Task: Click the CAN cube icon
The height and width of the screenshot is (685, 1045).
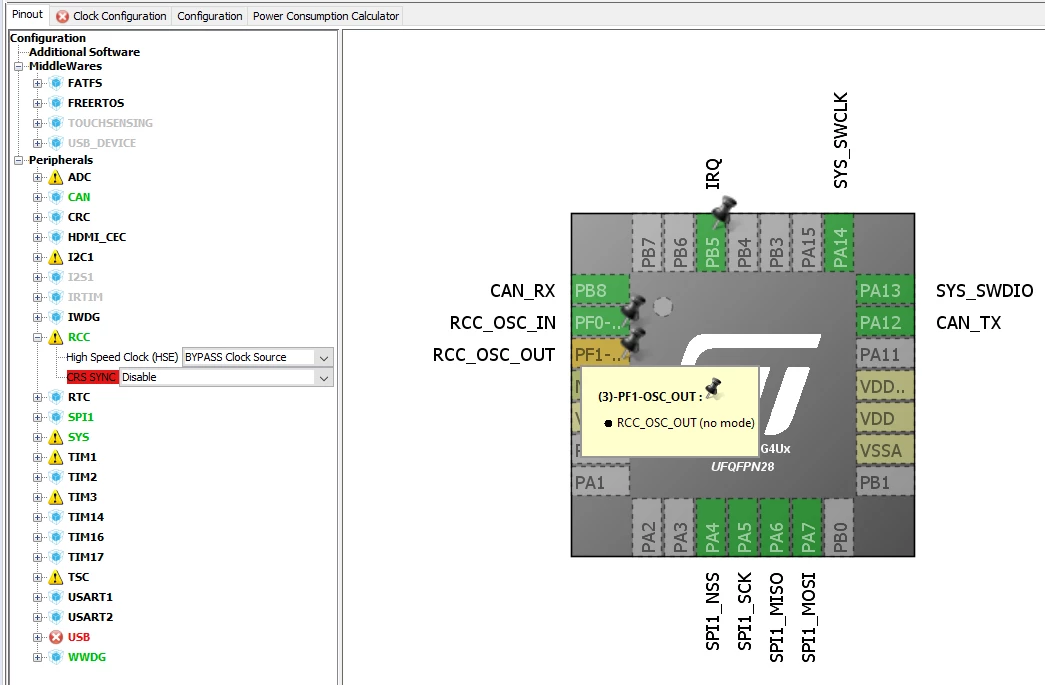Action: point(56,197)
